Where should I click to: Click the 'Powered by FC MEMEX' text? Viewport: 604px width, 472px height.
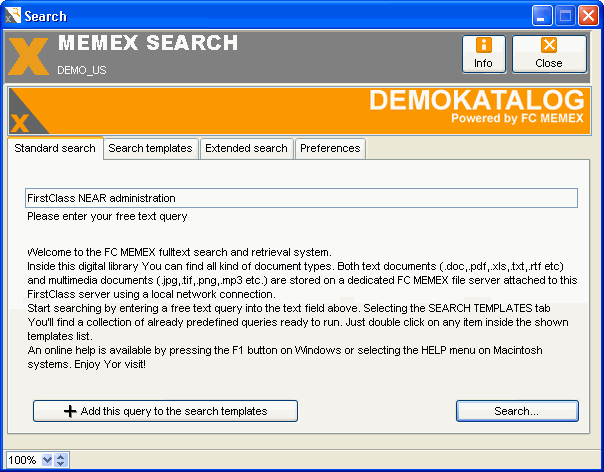click(x=517, y=118)
